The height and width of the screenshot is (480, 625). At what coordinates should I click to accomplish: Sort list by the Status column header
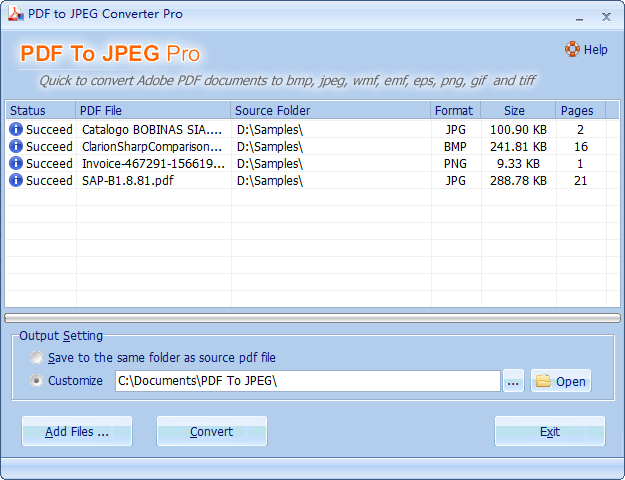[40, 111]
